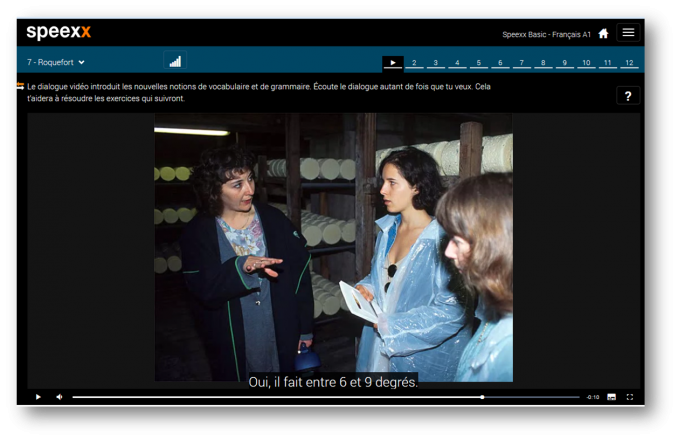678x440 pixels.
Task: Go to exercise 10
Action: [x=586, y=63]
